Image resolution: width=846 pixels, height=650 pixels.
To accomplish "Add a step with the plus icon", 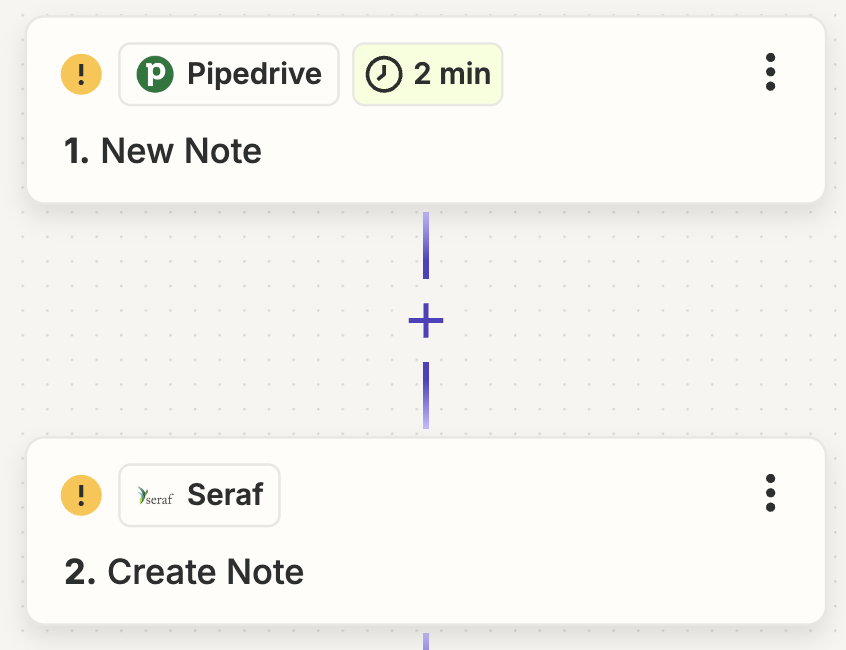I will (x=426, y=320).
